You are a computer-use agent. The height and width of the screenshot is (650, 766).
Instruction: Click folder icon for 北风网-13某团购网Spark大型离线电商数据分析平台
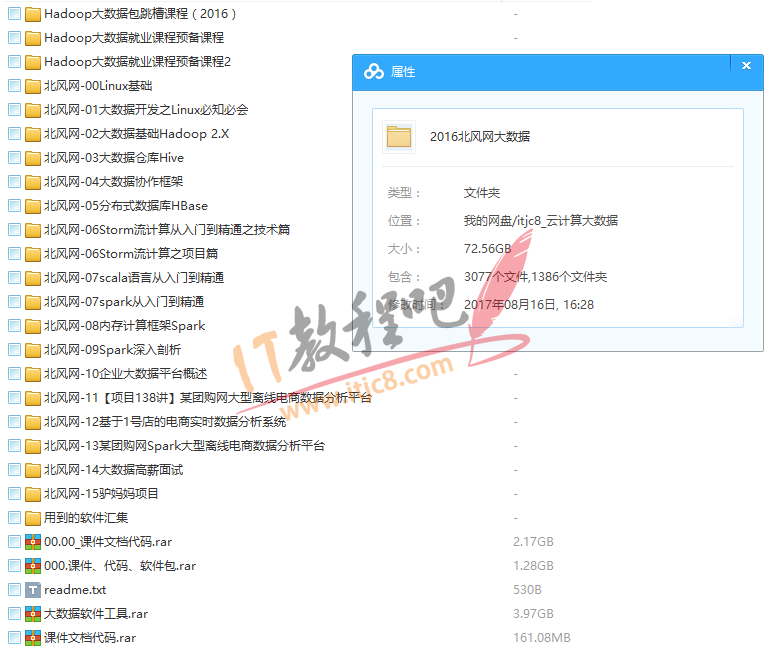coord(33,446)
